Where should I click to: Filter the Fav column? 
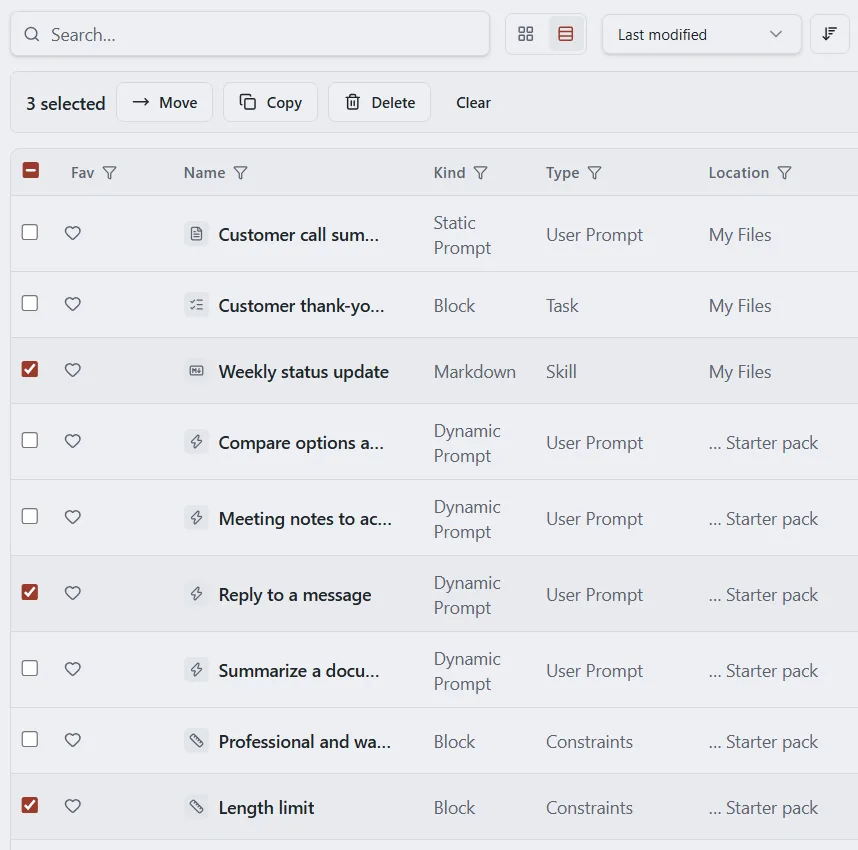(x=109, y=173)
